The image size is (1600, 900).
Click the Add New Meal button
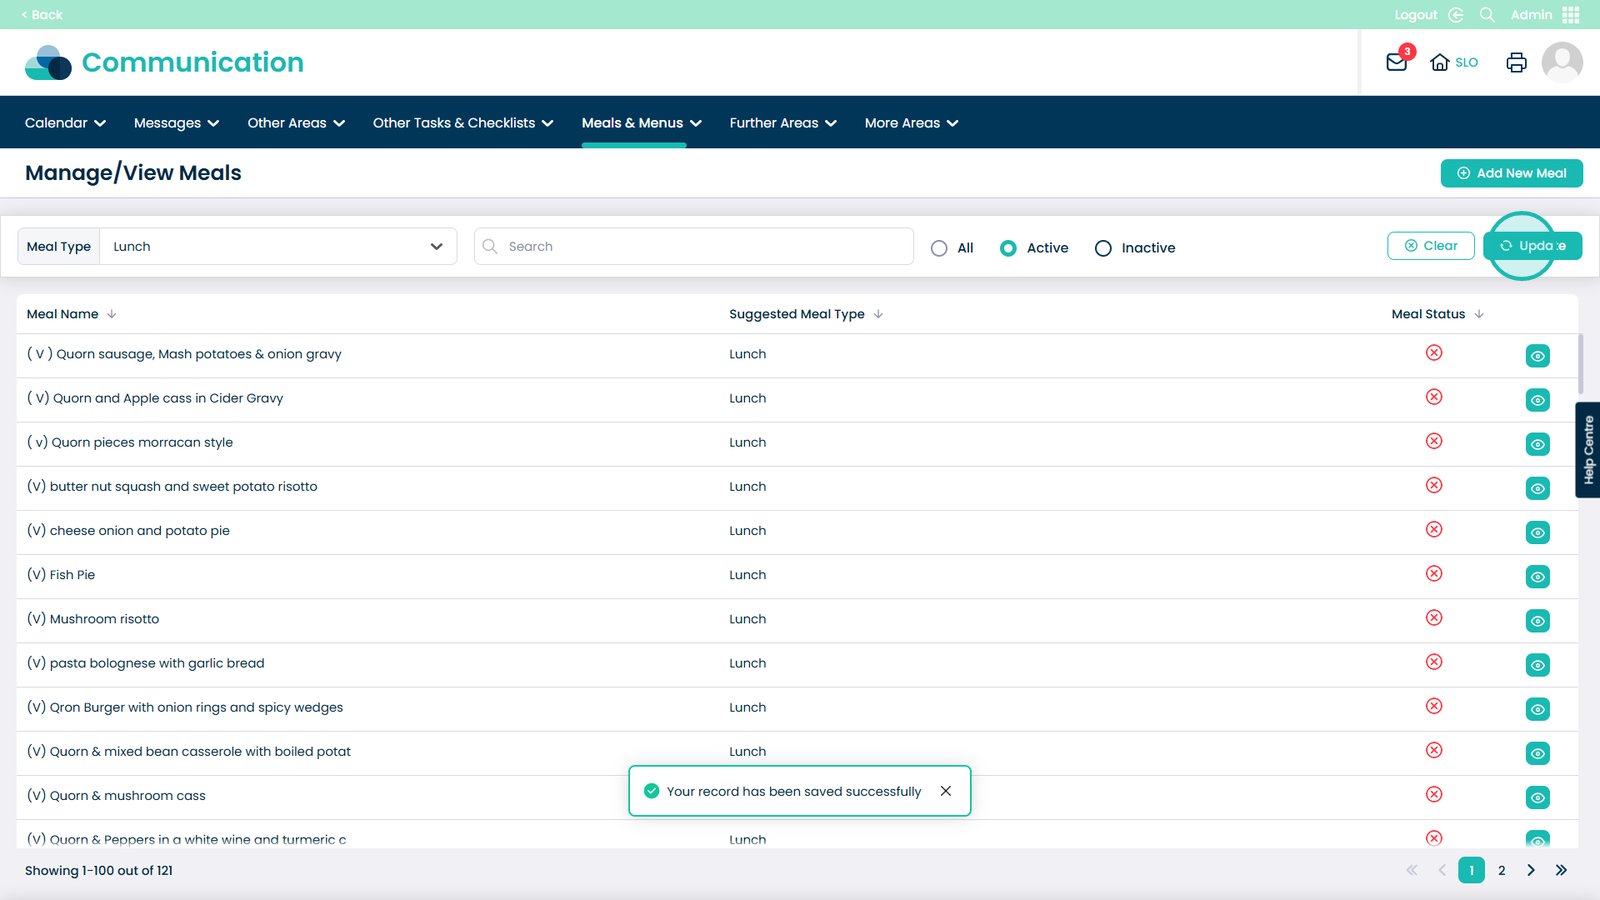click(x=1511, y=173)
